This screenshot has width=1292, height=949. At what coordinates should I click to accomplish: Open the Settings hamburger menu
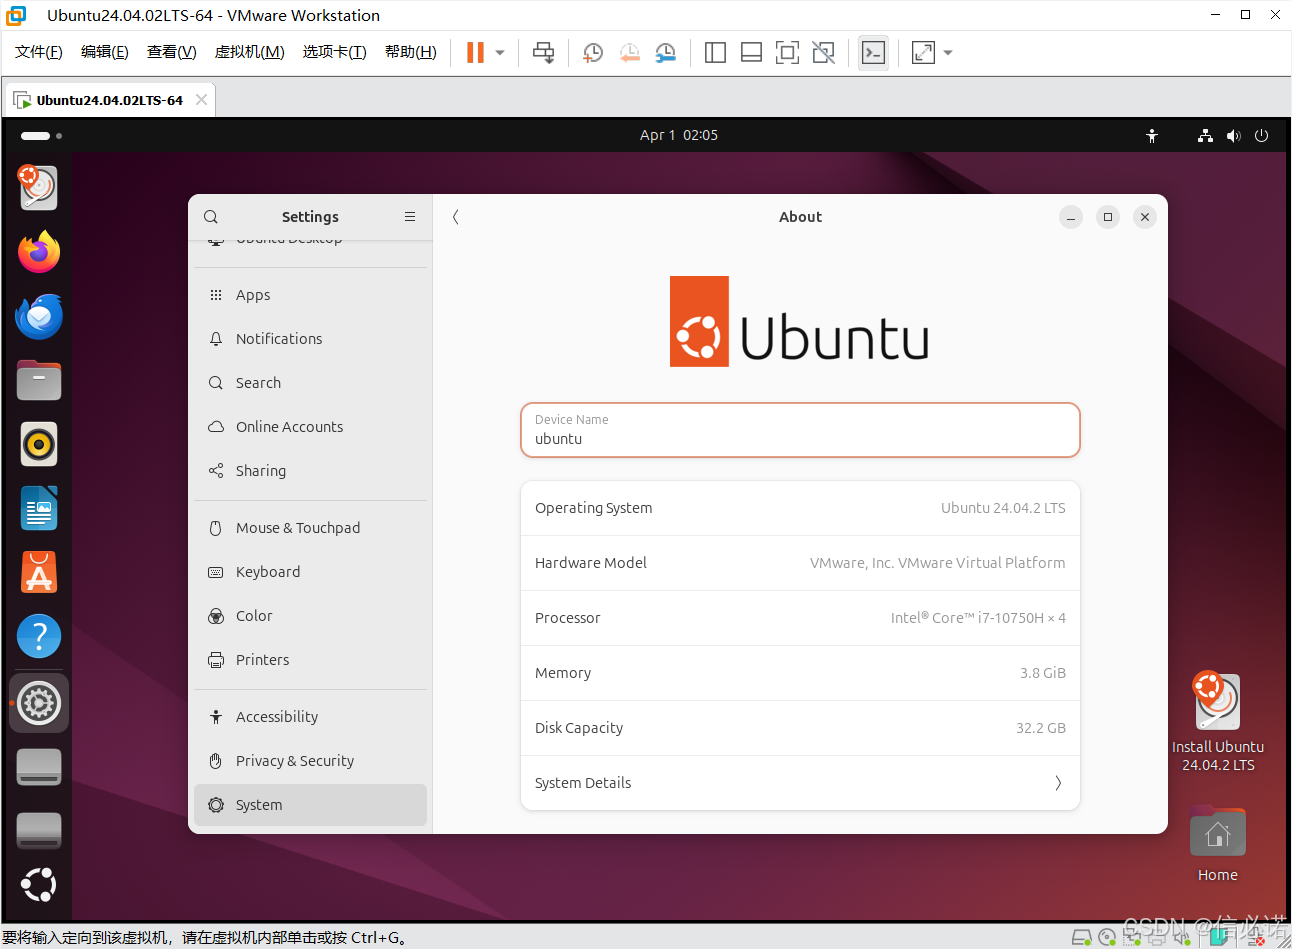410,217
